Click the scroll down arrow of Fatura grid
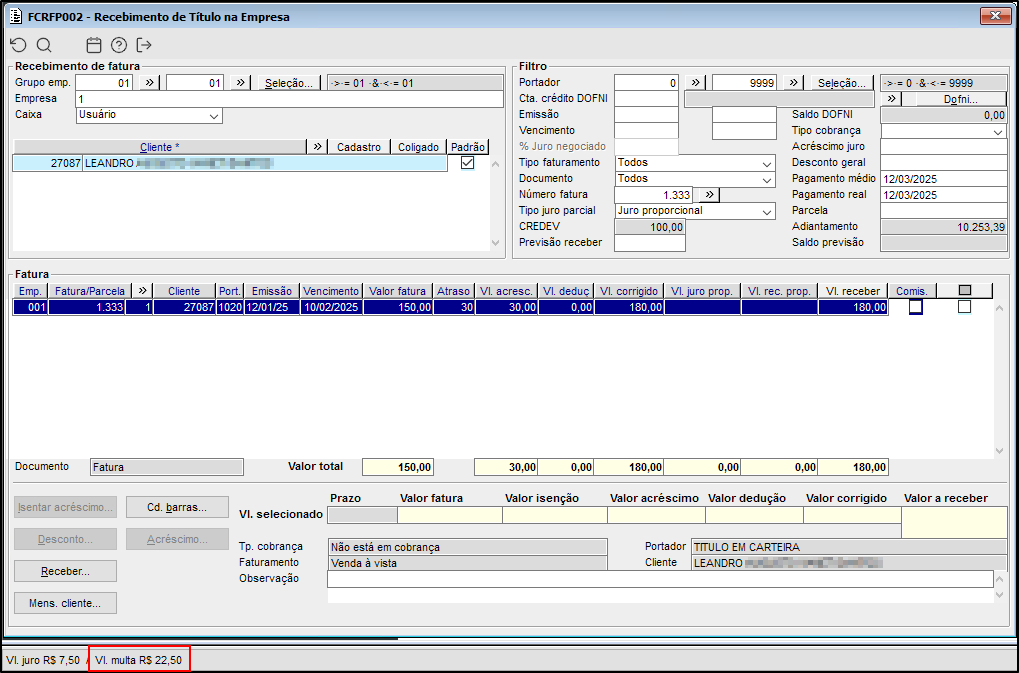Viewport: 1019px width, 673px height. click(x=1000, y=451)
